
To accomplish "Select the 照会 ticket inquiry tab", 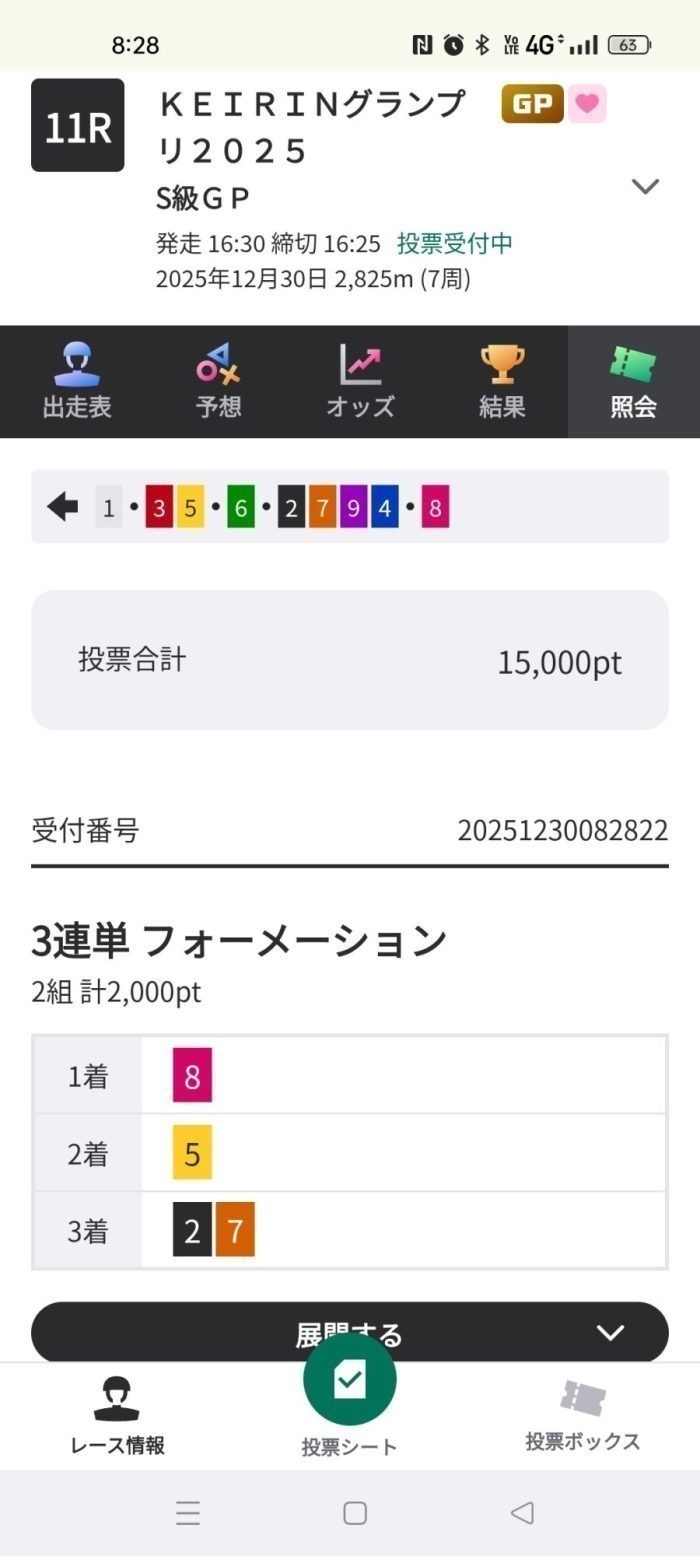I will (x=633, y=381).
